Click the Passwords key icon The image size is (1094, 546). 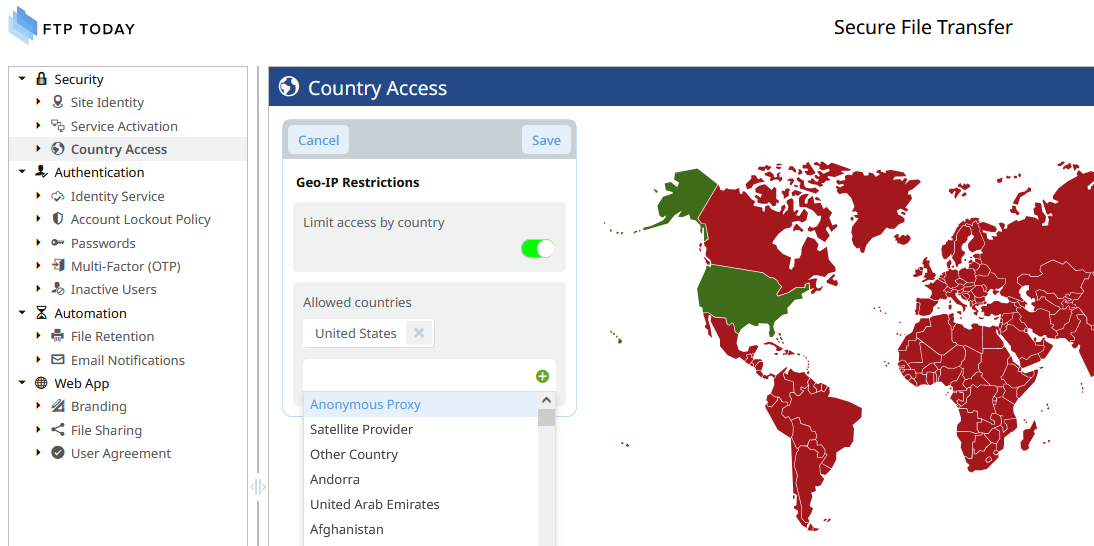coord(58,243)
